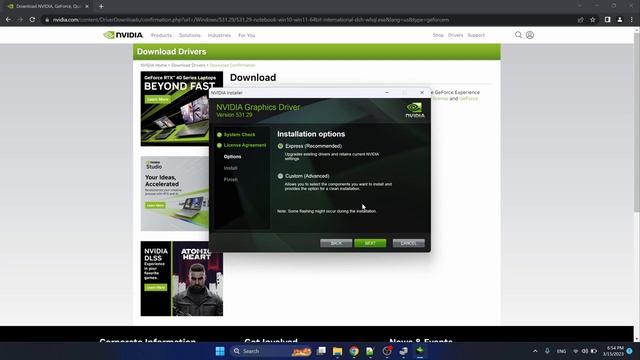Viewport: 640px width, 360px height.
Task: Click the NVIDIA logo on the website header
Action: (x=123, y=35)
